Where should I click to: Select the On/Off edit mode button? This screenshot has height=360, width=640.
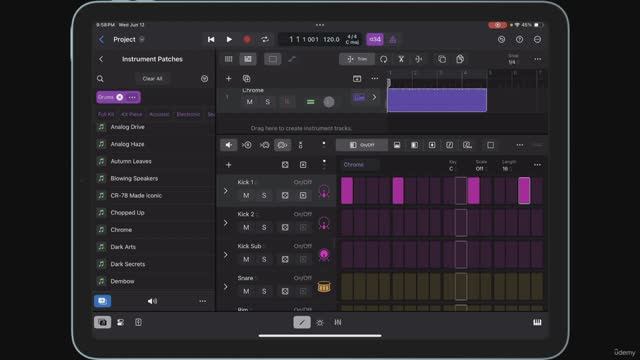[x=362, y=145]
